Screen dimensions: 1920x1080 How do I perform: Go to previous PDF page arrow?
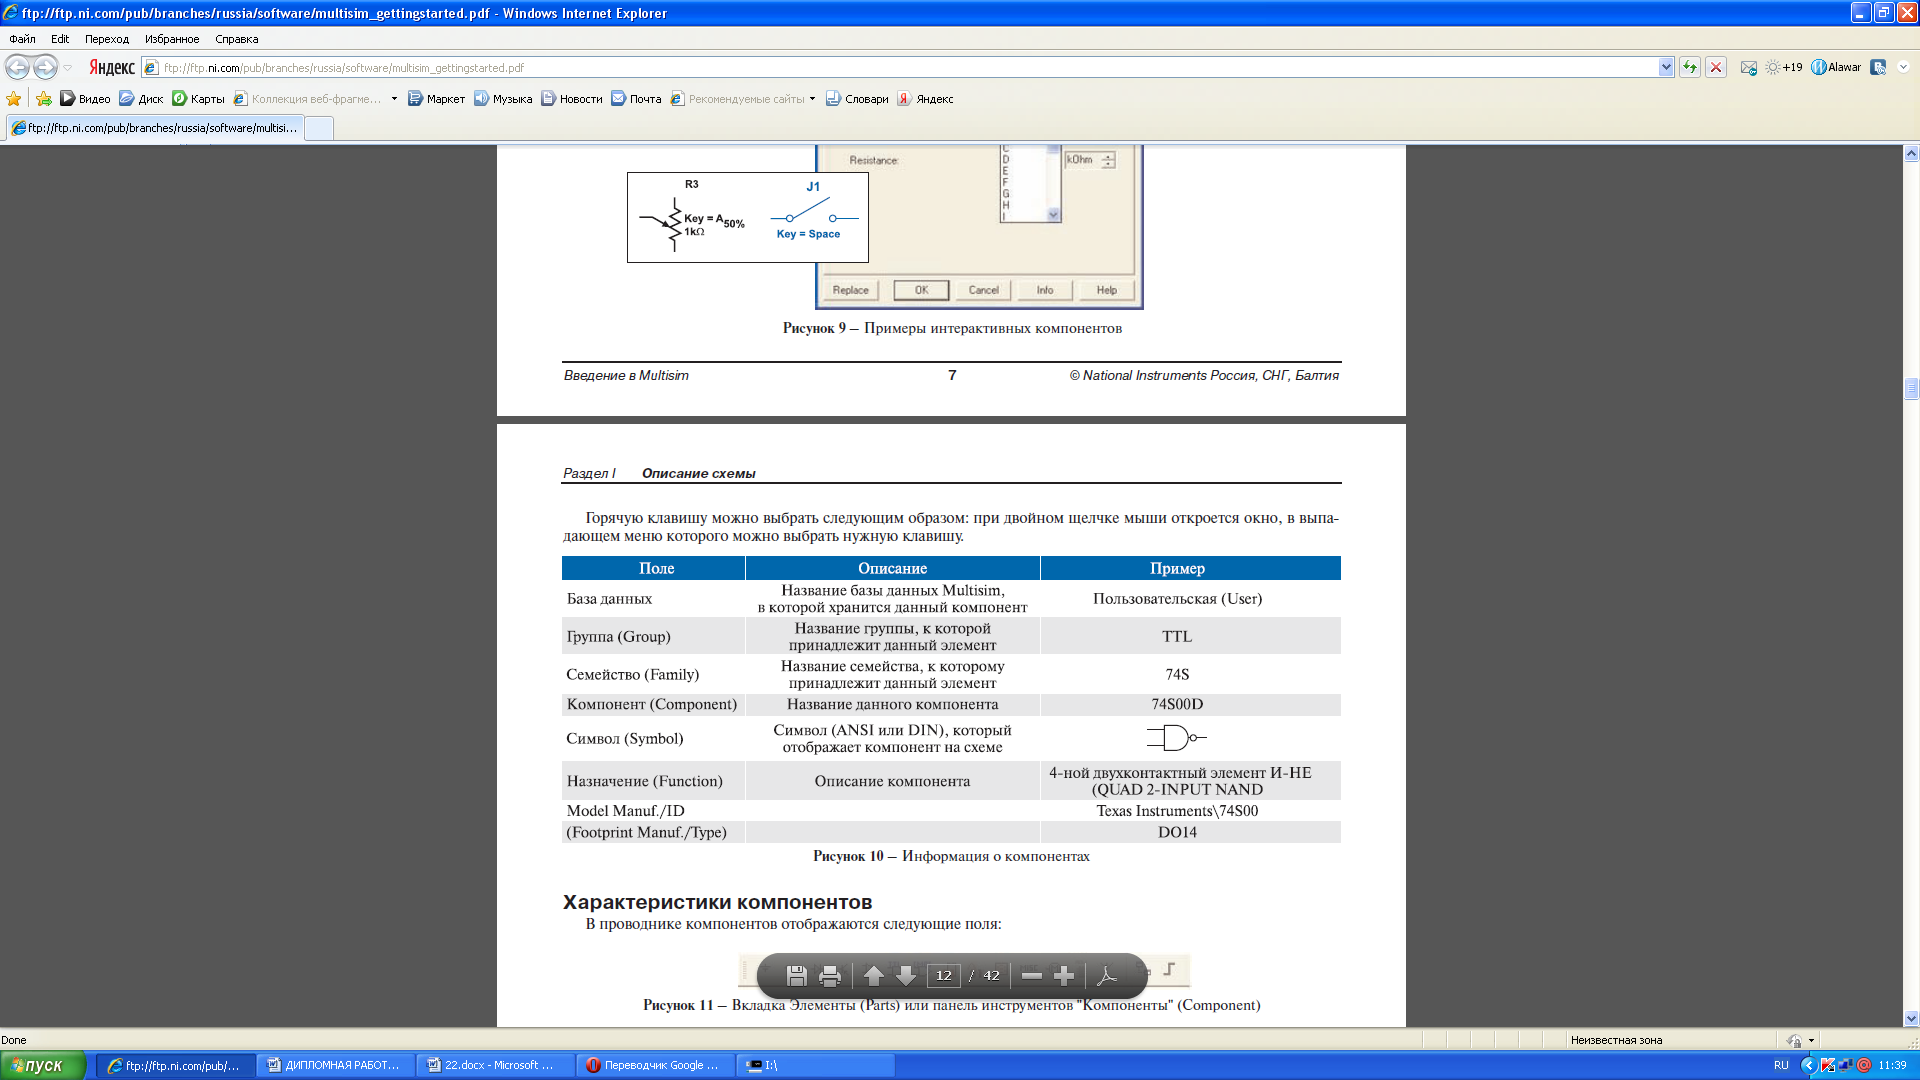tap(873, 975)
